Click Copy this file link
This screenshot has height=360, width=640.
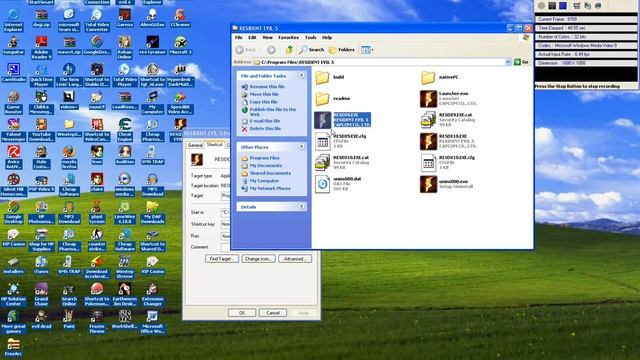coord(264,102)
